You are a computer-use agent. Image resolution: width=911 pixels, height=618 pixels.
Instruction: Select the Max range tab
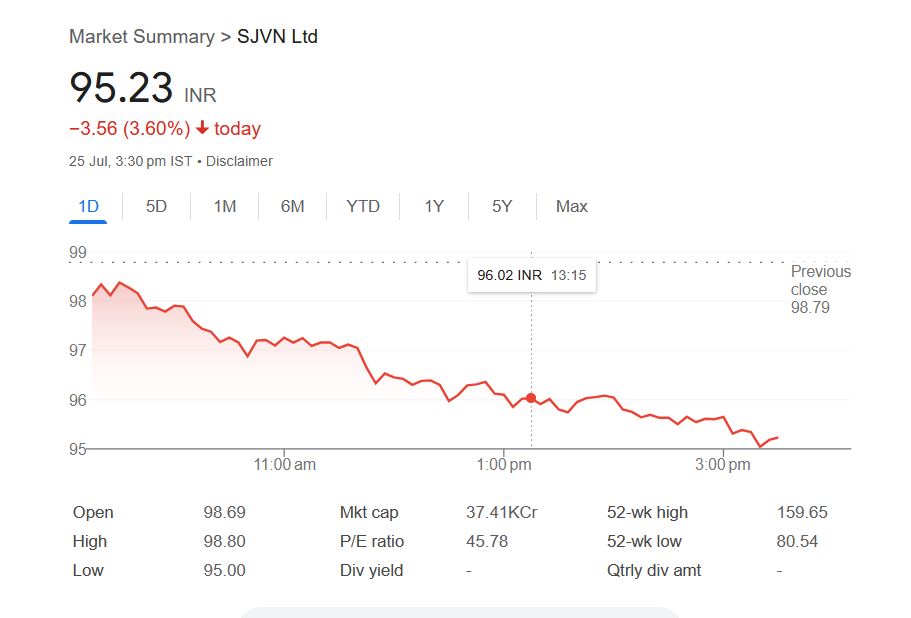(571, 206)
